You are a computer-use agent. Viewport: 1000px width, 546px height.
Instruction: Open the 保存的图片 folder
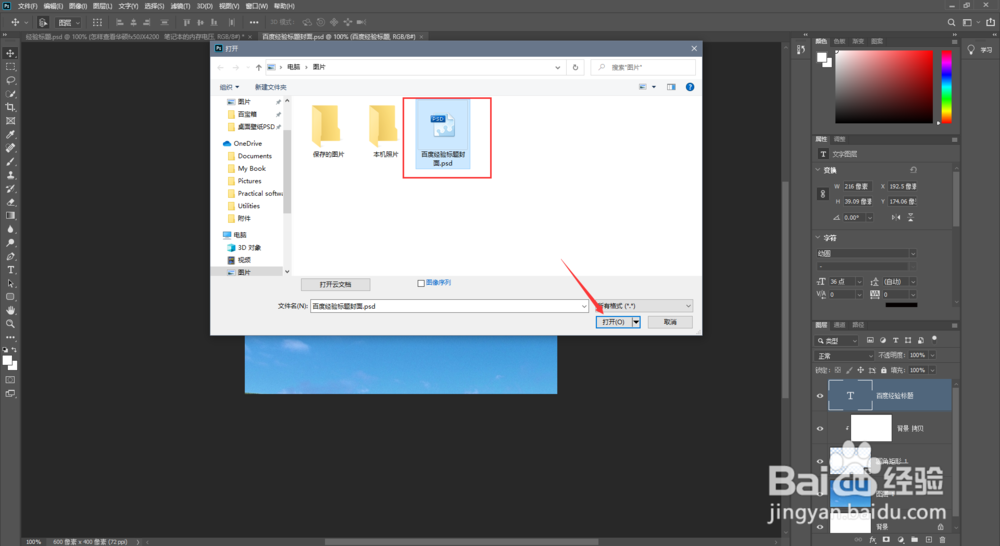click(328, 131)
